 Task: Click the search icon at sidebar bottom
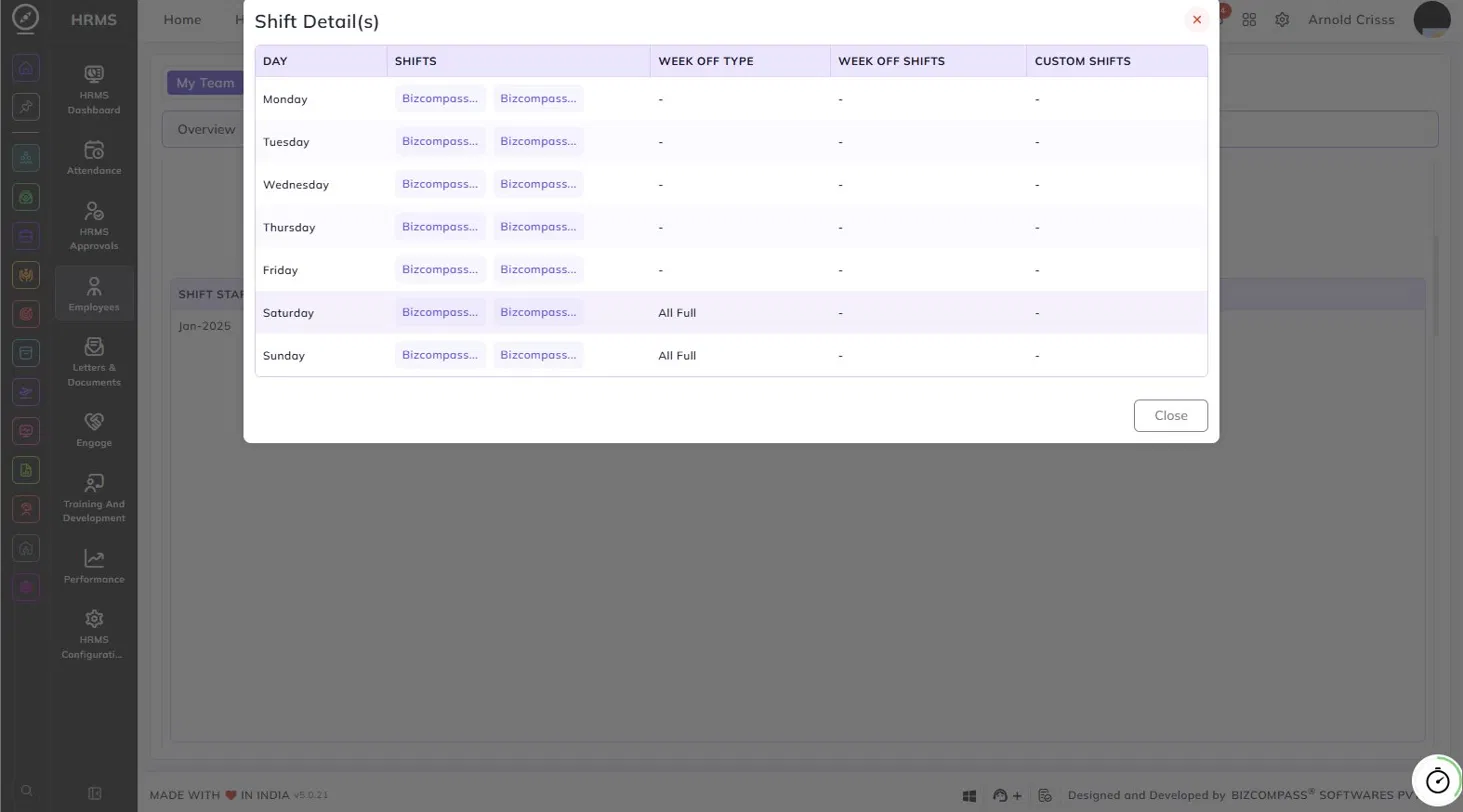click(26, 791)
